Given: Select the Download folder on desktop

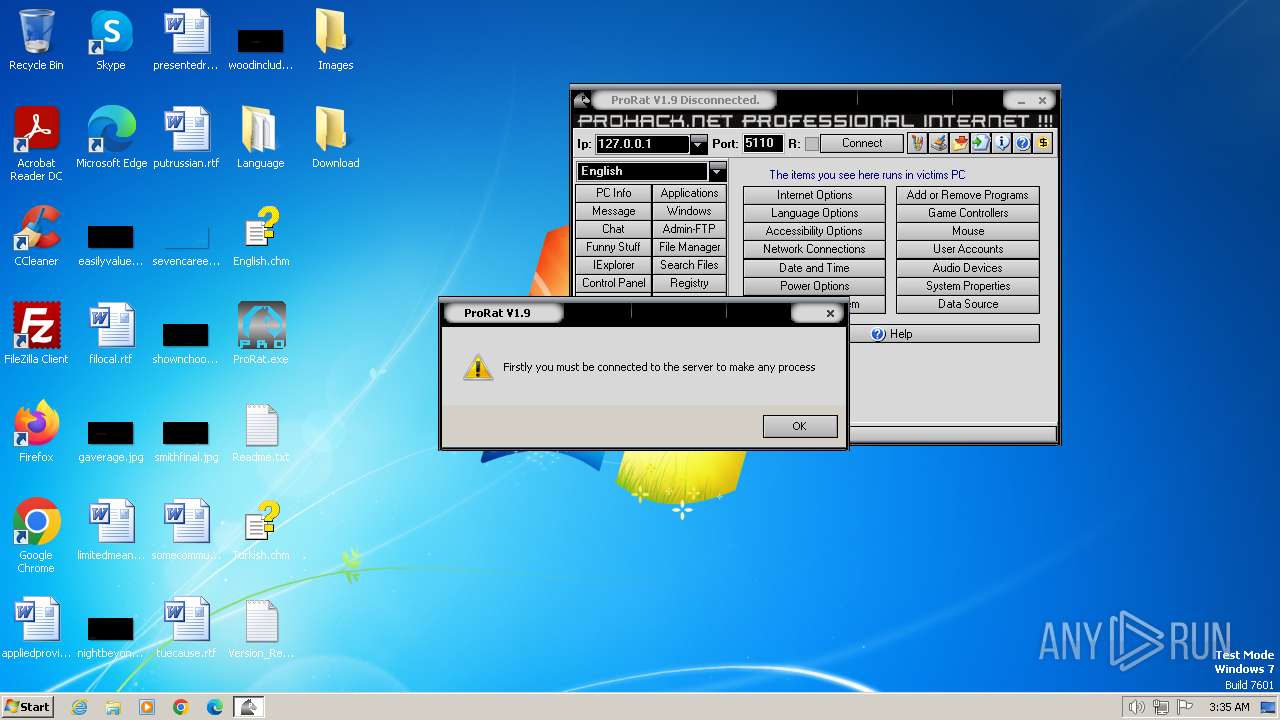Looking at the screenshot, I should coord(335,138).
